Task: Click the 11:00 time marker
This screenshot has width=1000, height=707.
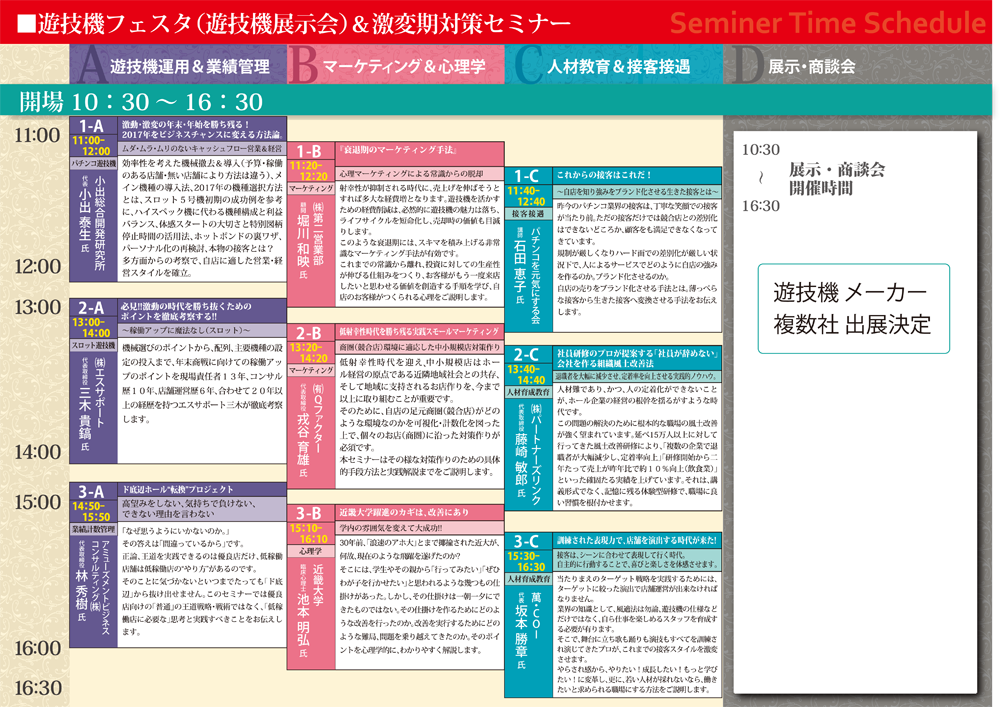Action: click(x=37, y=134)
